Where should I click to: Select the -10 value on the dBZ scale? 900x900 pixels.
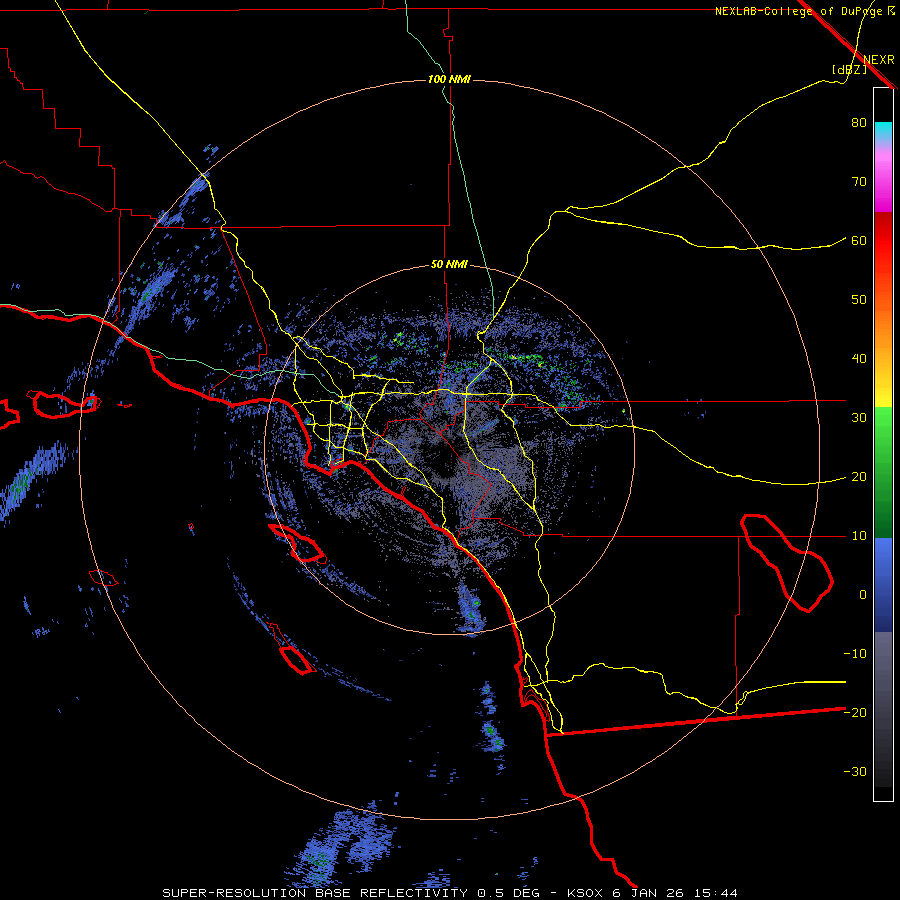(855, 654)
